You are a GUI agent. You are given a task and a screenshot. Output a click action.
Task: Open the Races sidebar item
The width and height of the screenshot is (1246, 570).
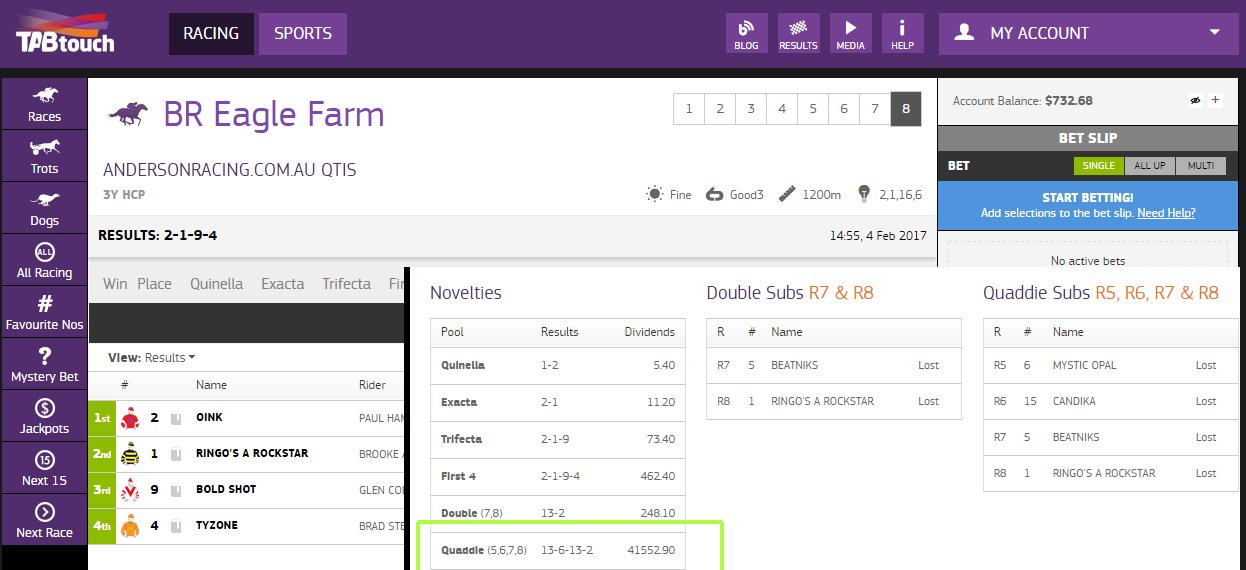pos(44,104)
